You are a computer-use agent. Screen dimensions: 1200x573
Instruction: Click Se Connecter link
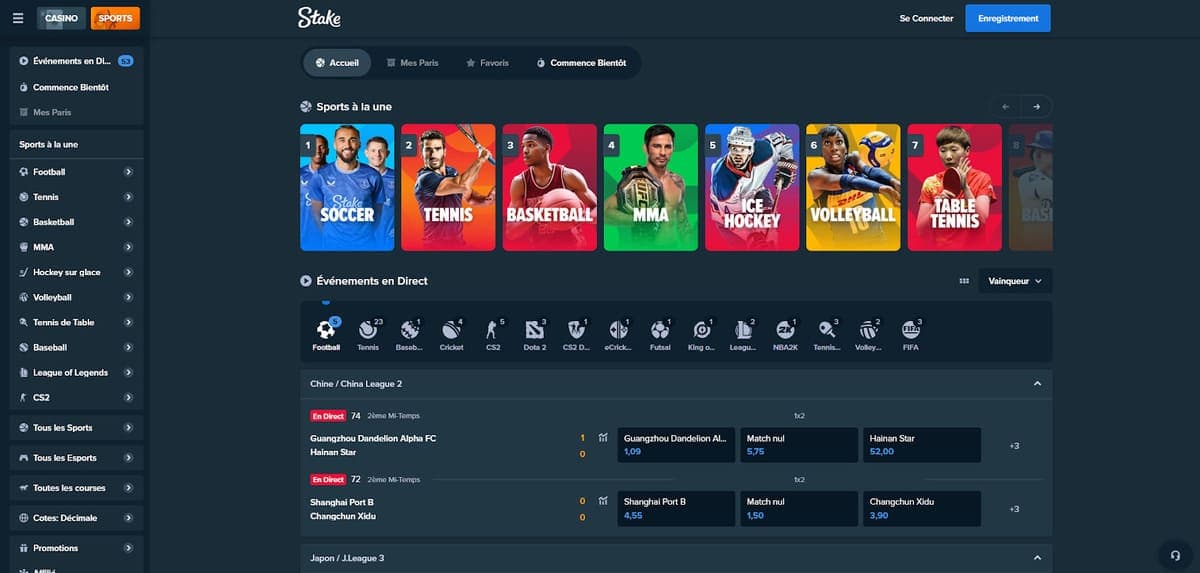[926, 18]
